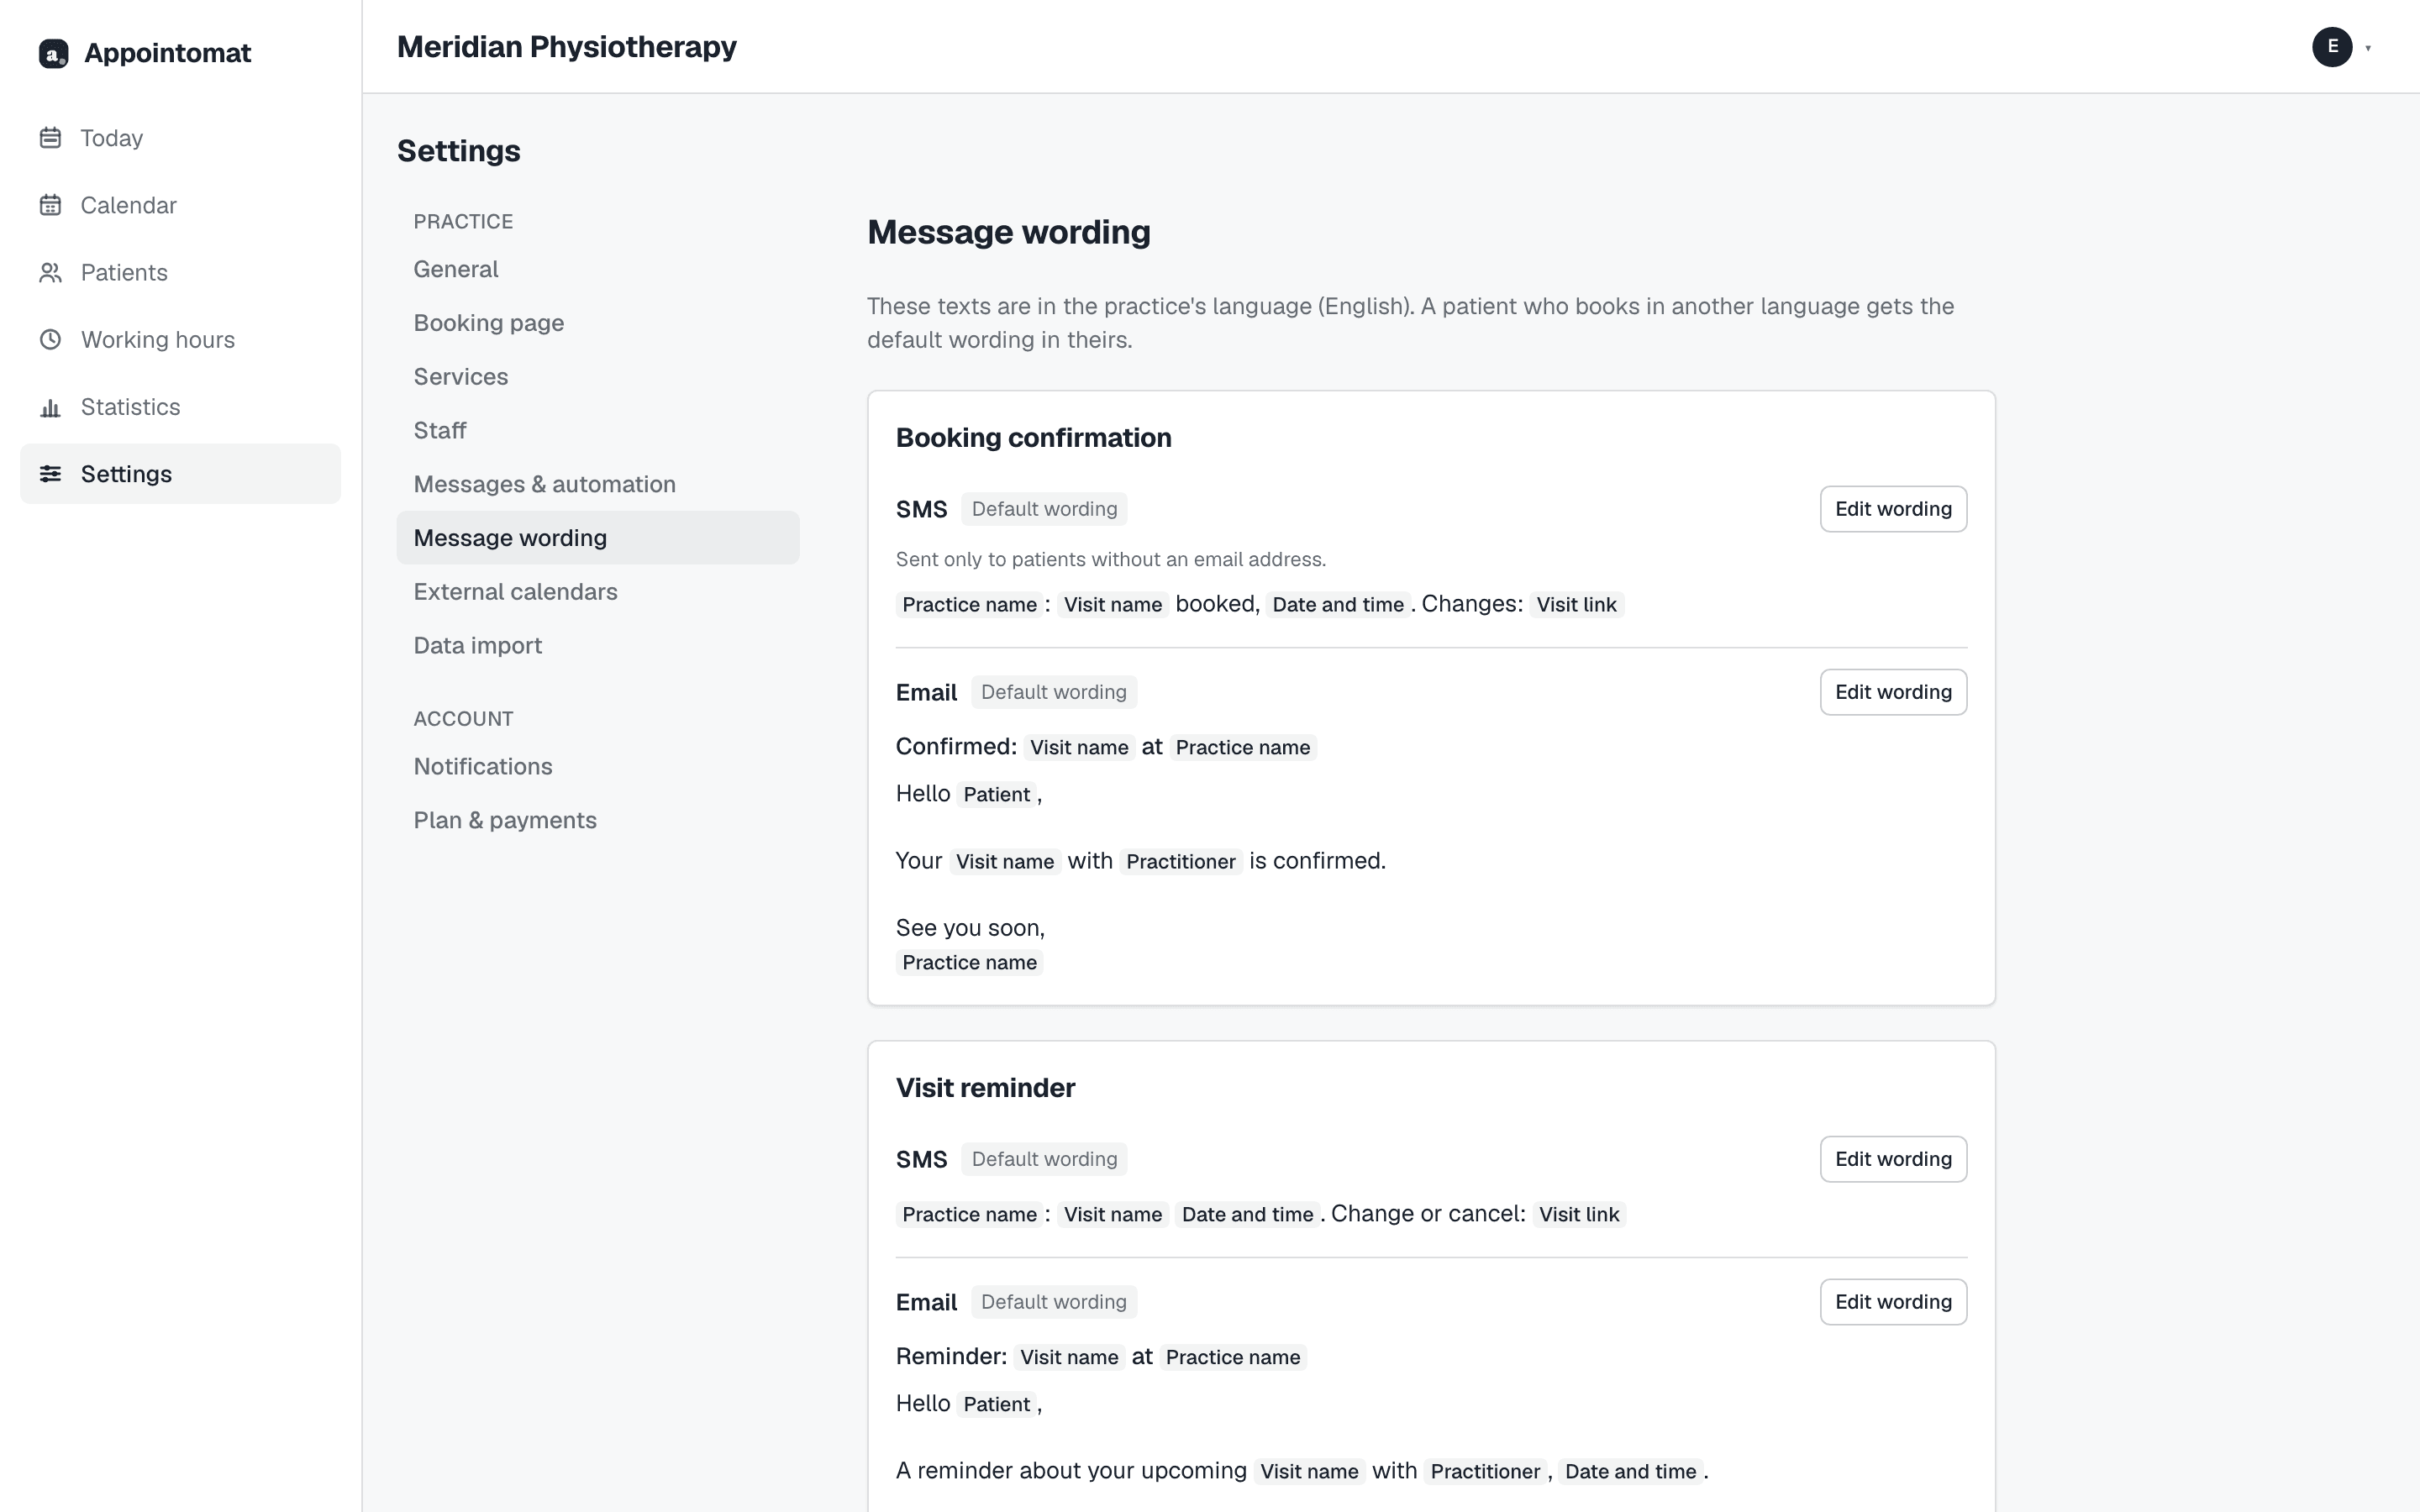
Task: Edit wording for Booking confirmation SMS
Action: [x=1893, y=509]
